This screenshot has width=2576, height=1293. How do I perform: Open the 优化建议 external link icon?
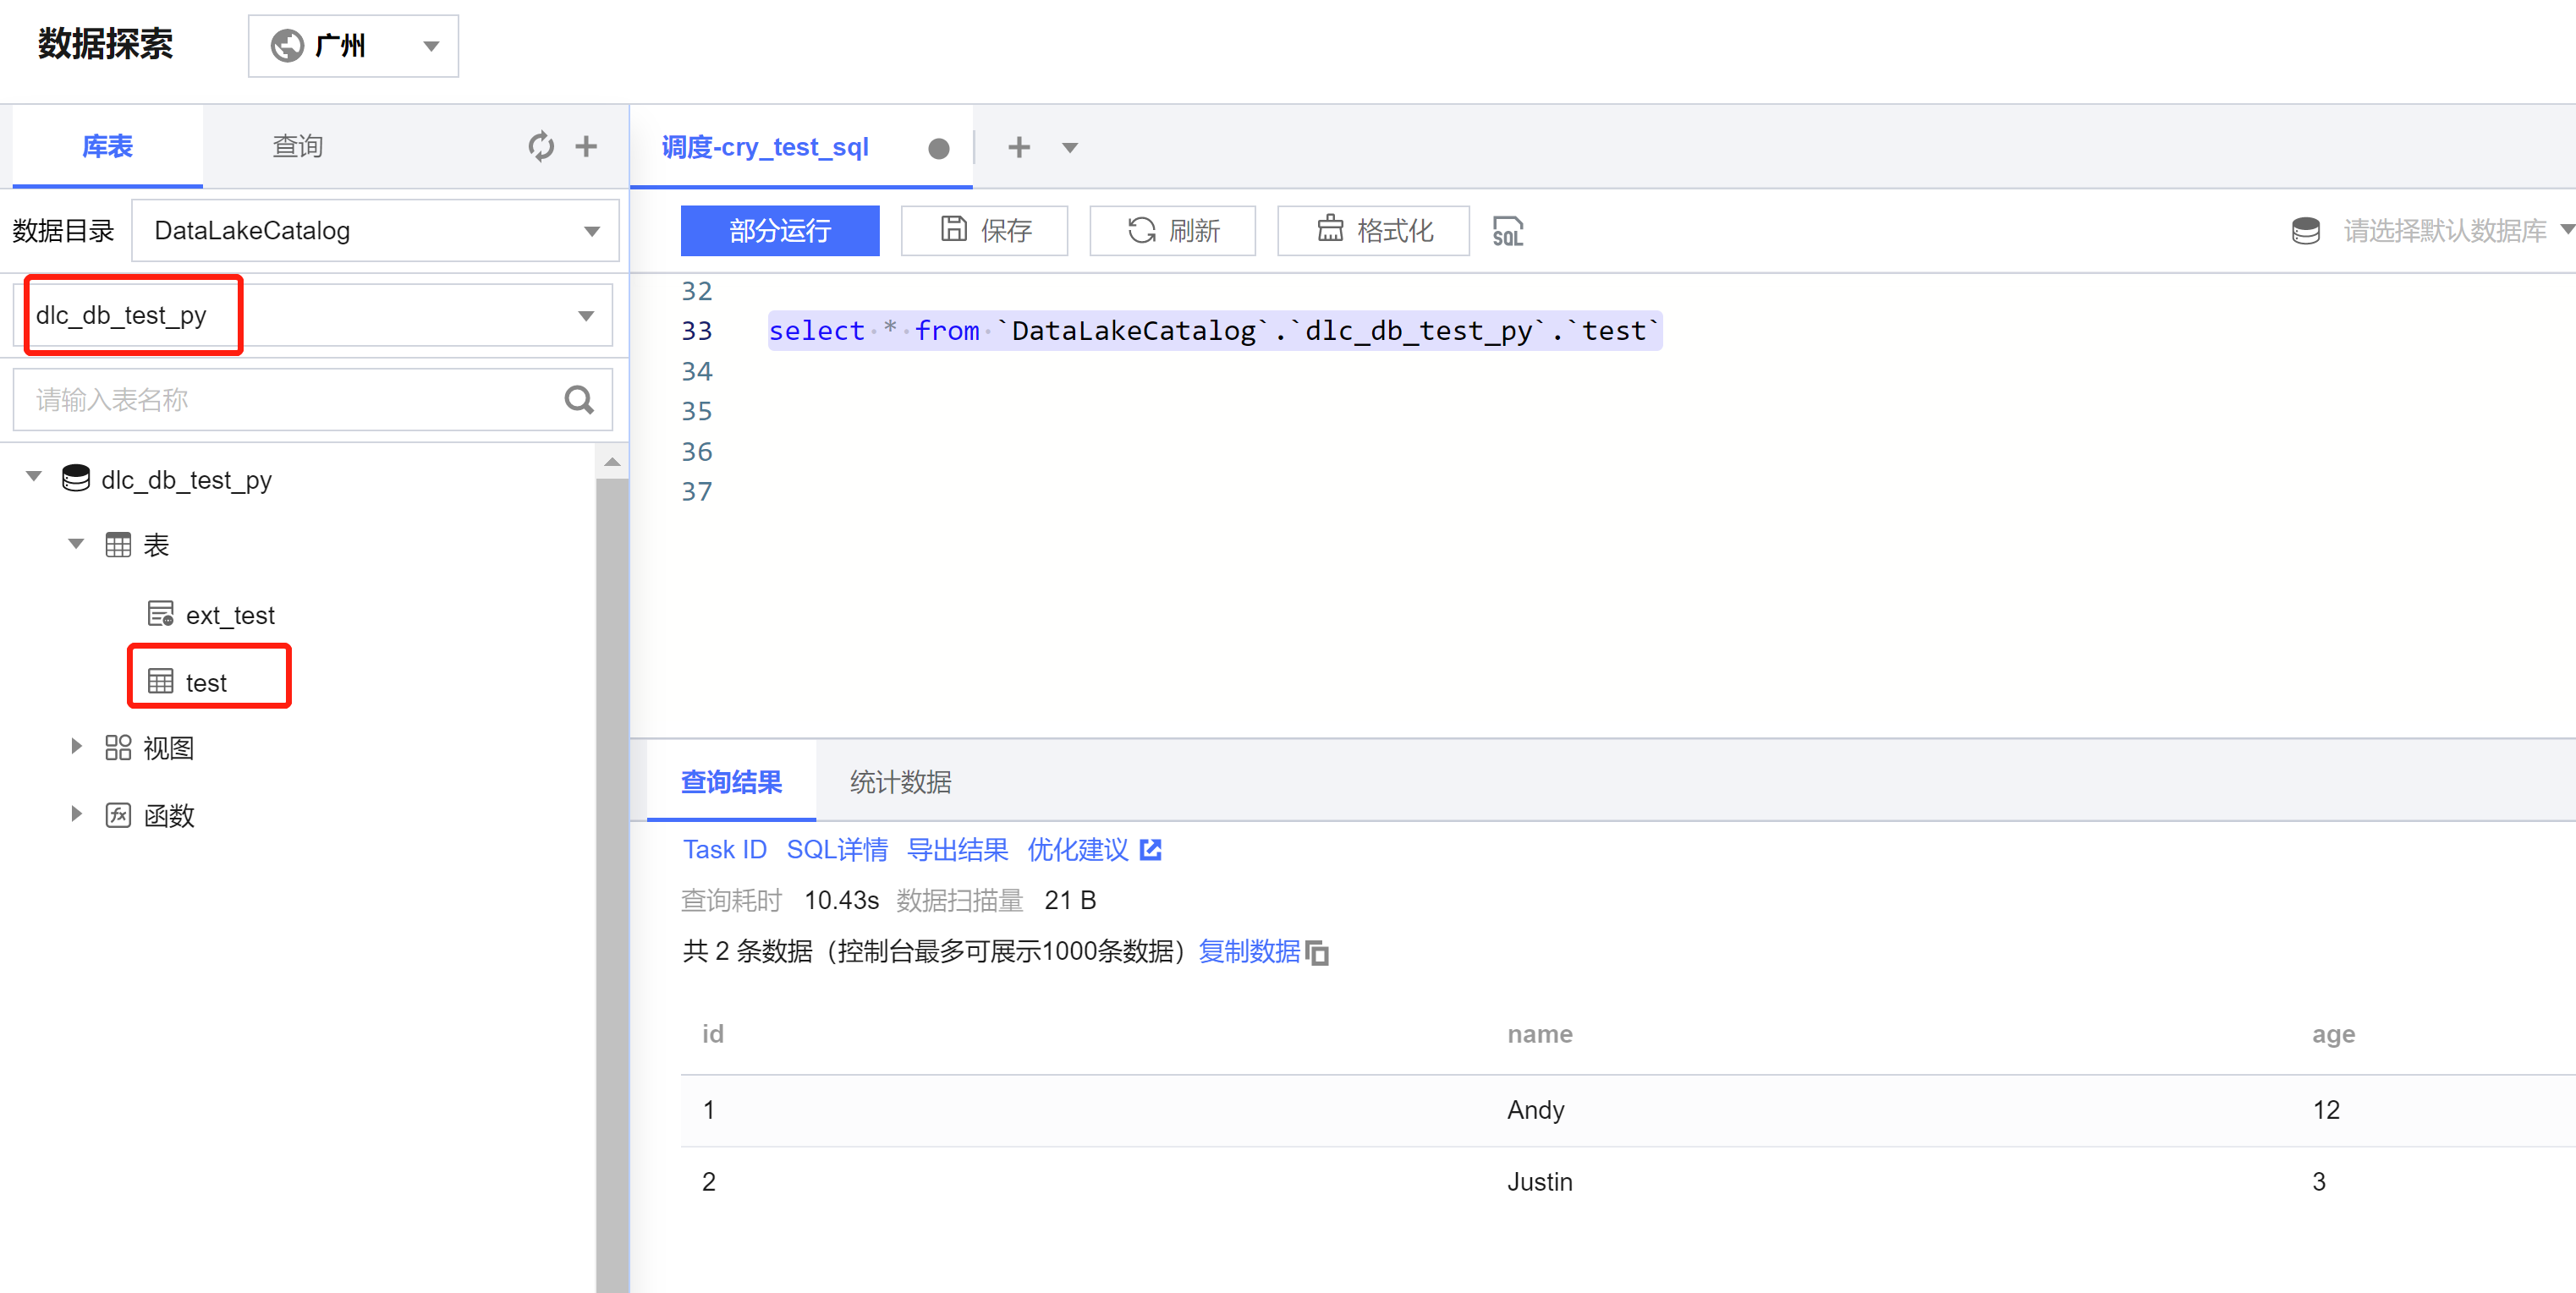pyautogui.click(x=1151, y=849)
